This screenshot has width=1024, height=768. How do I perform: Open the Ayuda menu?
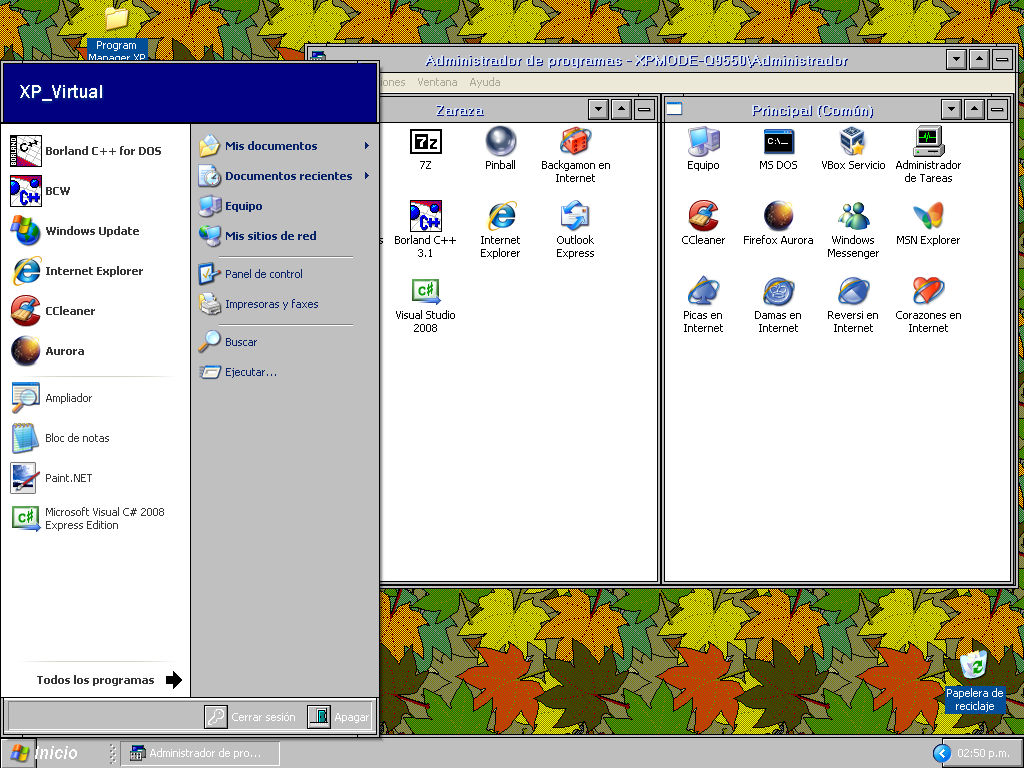485,82
